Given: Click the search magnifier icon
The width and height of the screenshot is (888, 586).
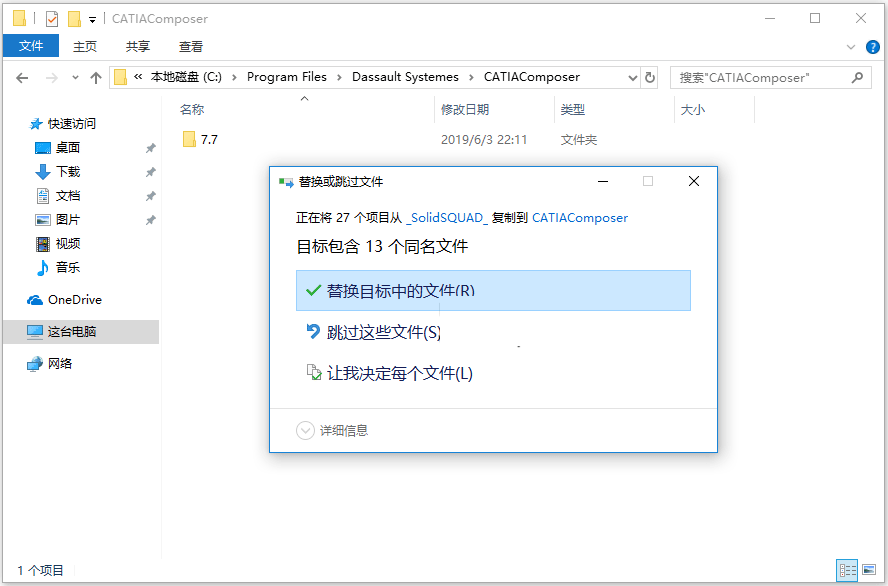Looking at the screenshot, I should point(857,78).
